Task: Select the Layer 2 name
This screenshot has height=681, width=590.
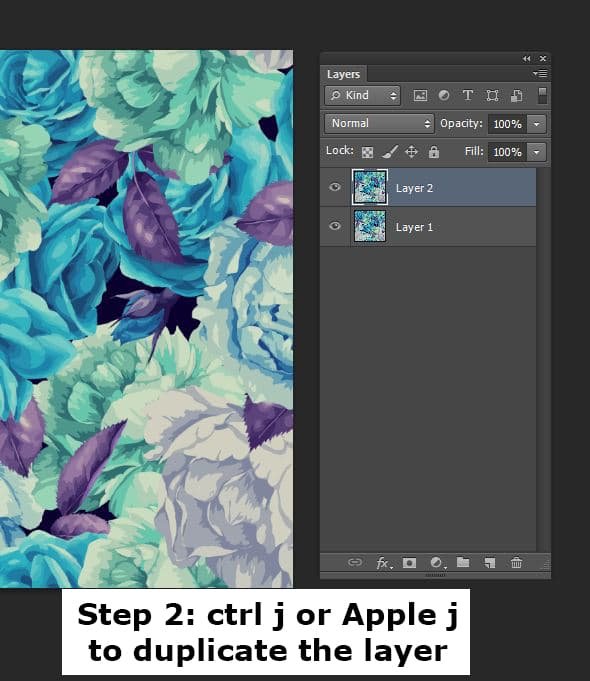Action: pyautogui.click(x=414, y=188)
